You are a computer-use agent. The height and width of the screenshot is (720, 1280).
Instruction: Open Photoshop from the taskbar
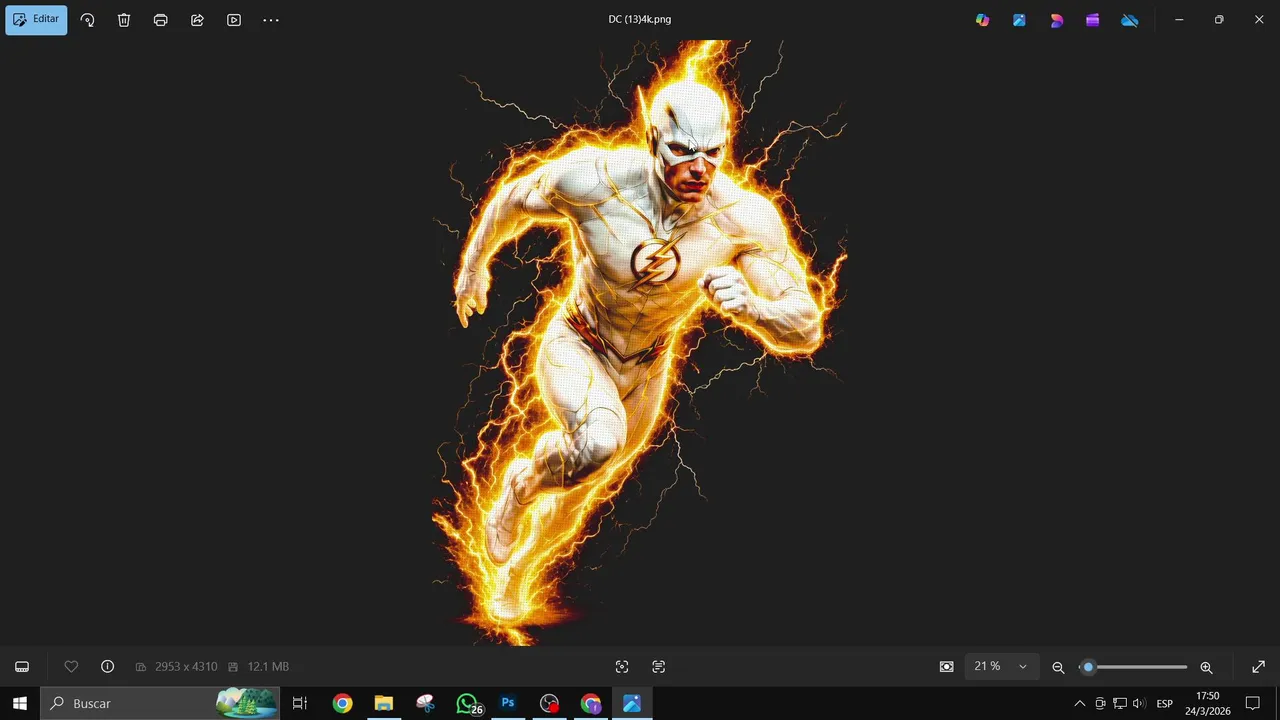(508, 704)
